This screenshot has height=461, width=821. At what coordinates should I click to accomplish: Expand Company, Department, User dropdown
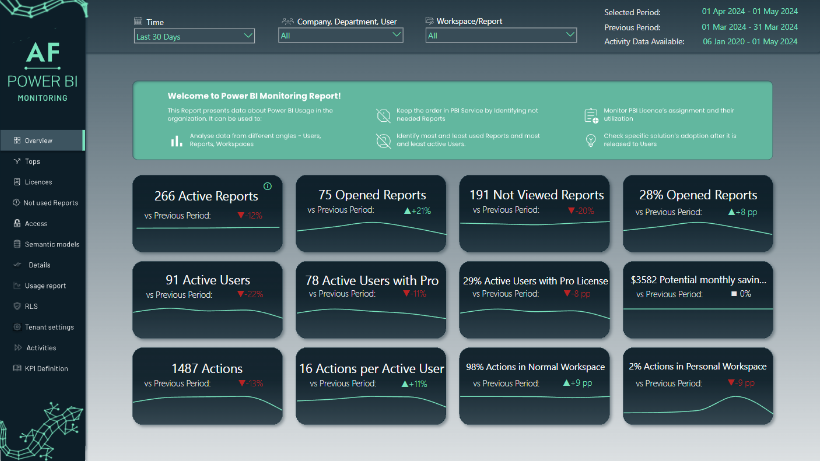point(341,35)
